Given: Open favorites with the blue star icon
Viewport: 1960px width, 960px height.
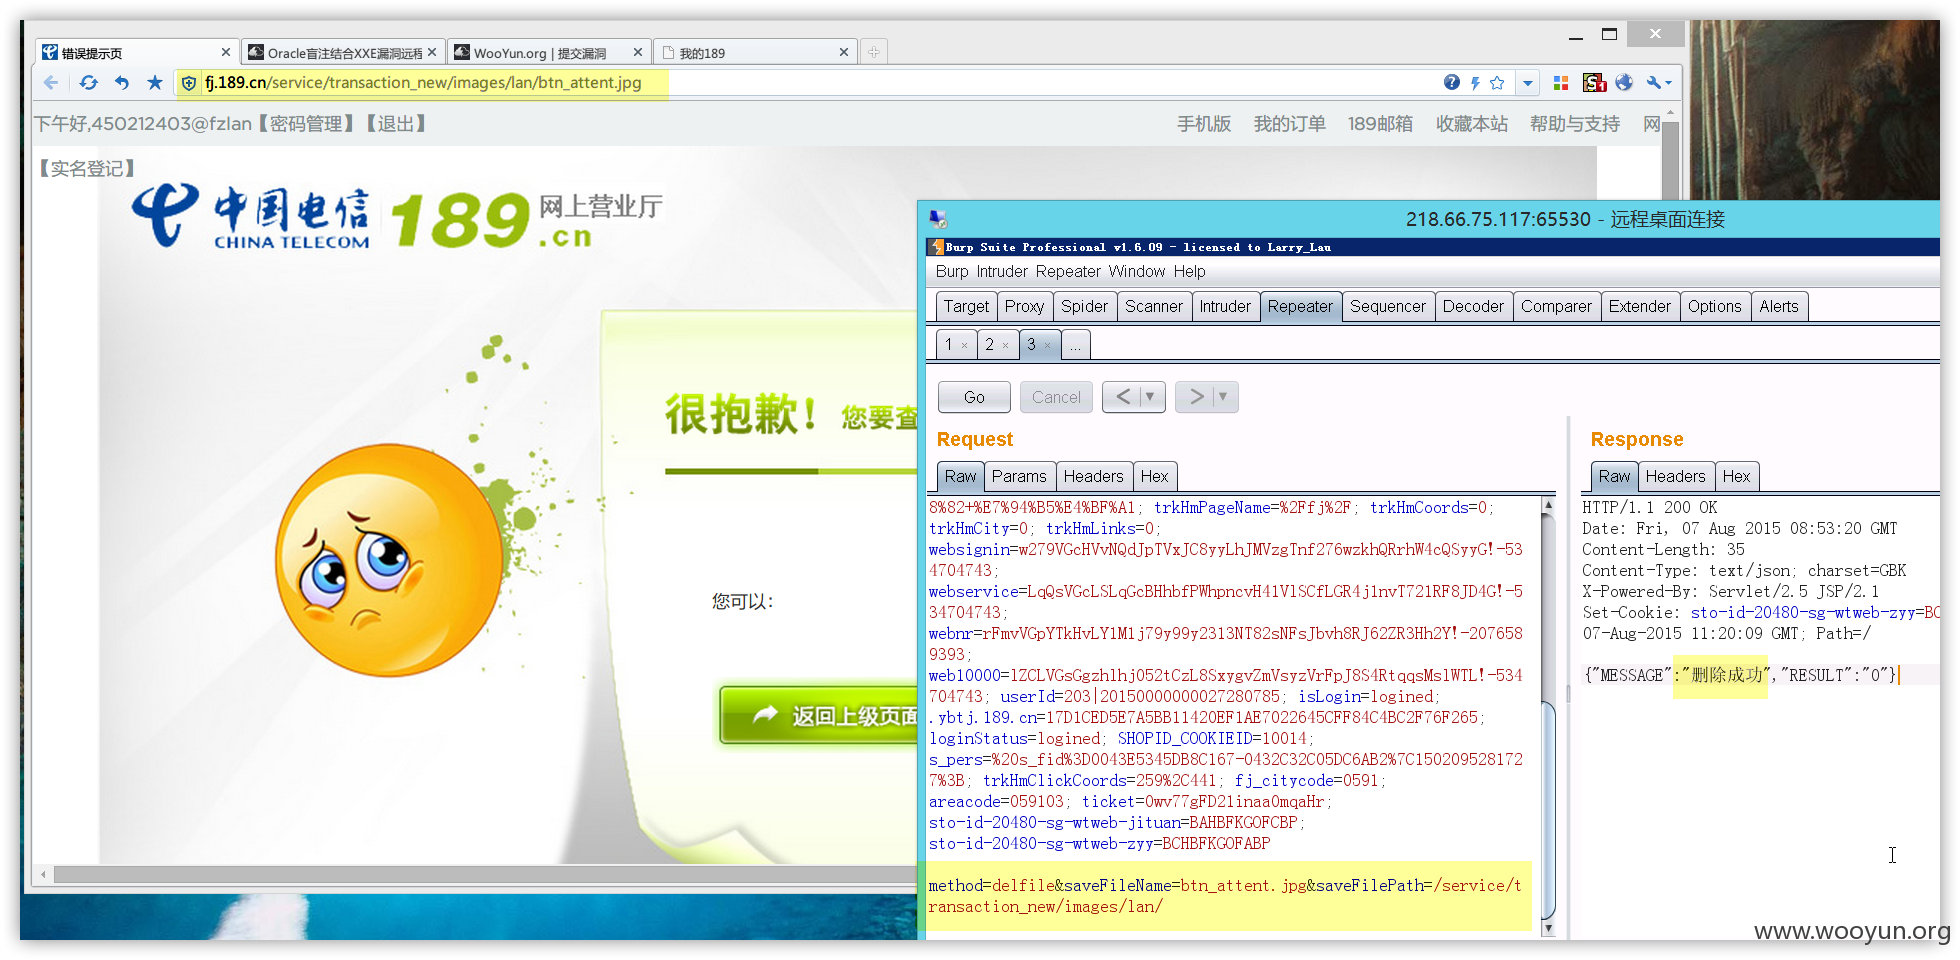Looking at the screenshot, I should tap(155, 83).
